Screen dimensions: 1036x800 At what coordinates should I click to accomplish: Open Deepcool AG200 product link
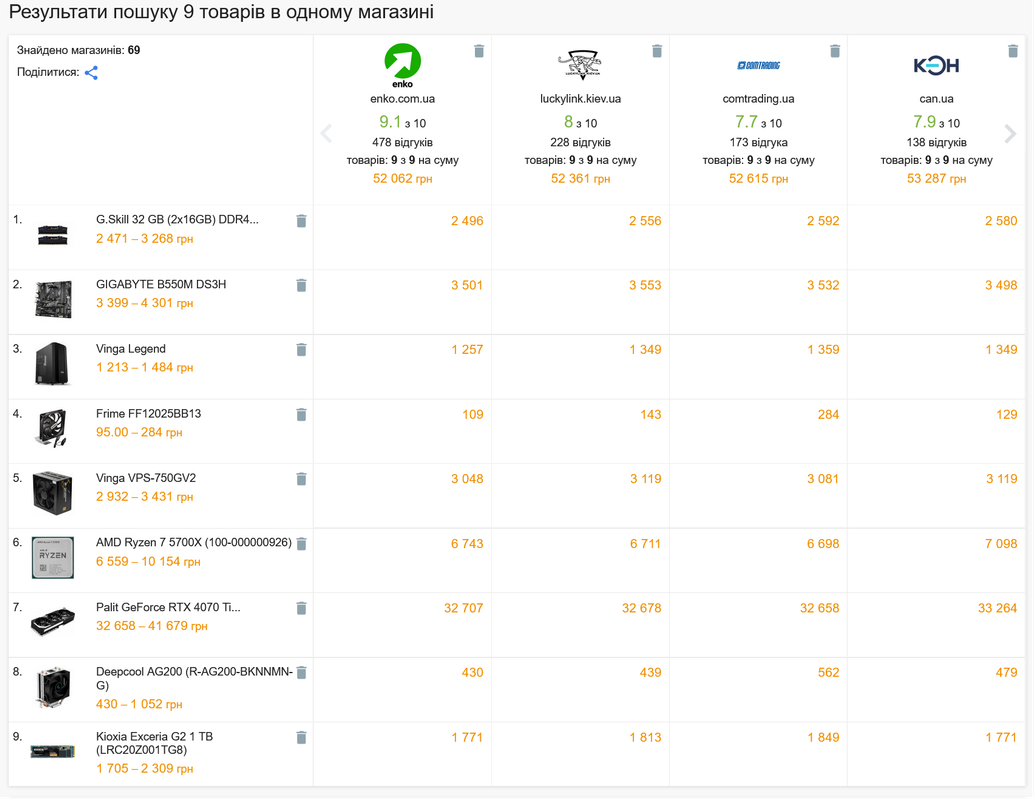click(194, 678)
